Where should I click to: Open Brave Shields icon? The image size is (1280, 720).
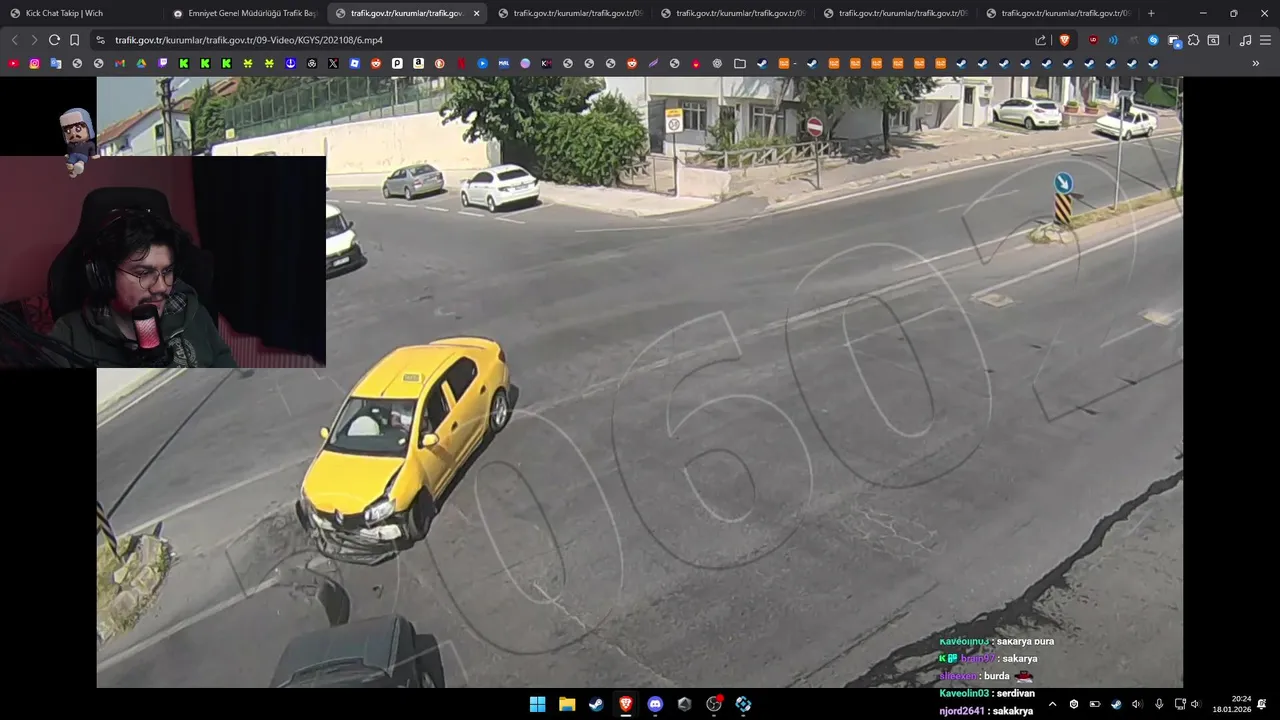coord(1064,40)
